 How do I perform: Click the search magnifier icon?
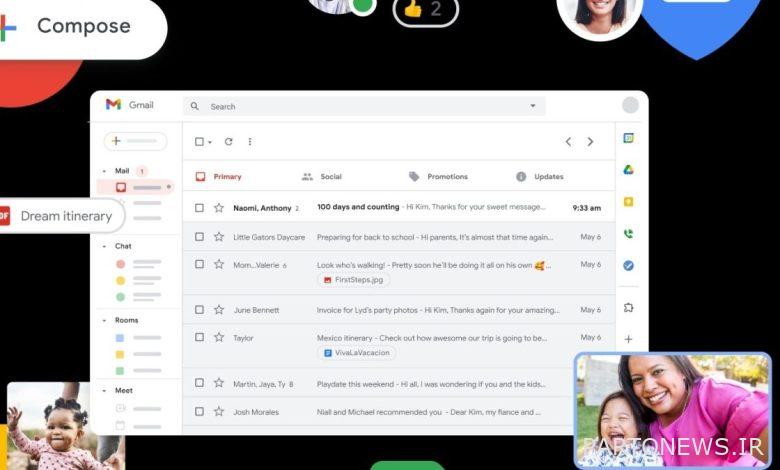[195, 106]
